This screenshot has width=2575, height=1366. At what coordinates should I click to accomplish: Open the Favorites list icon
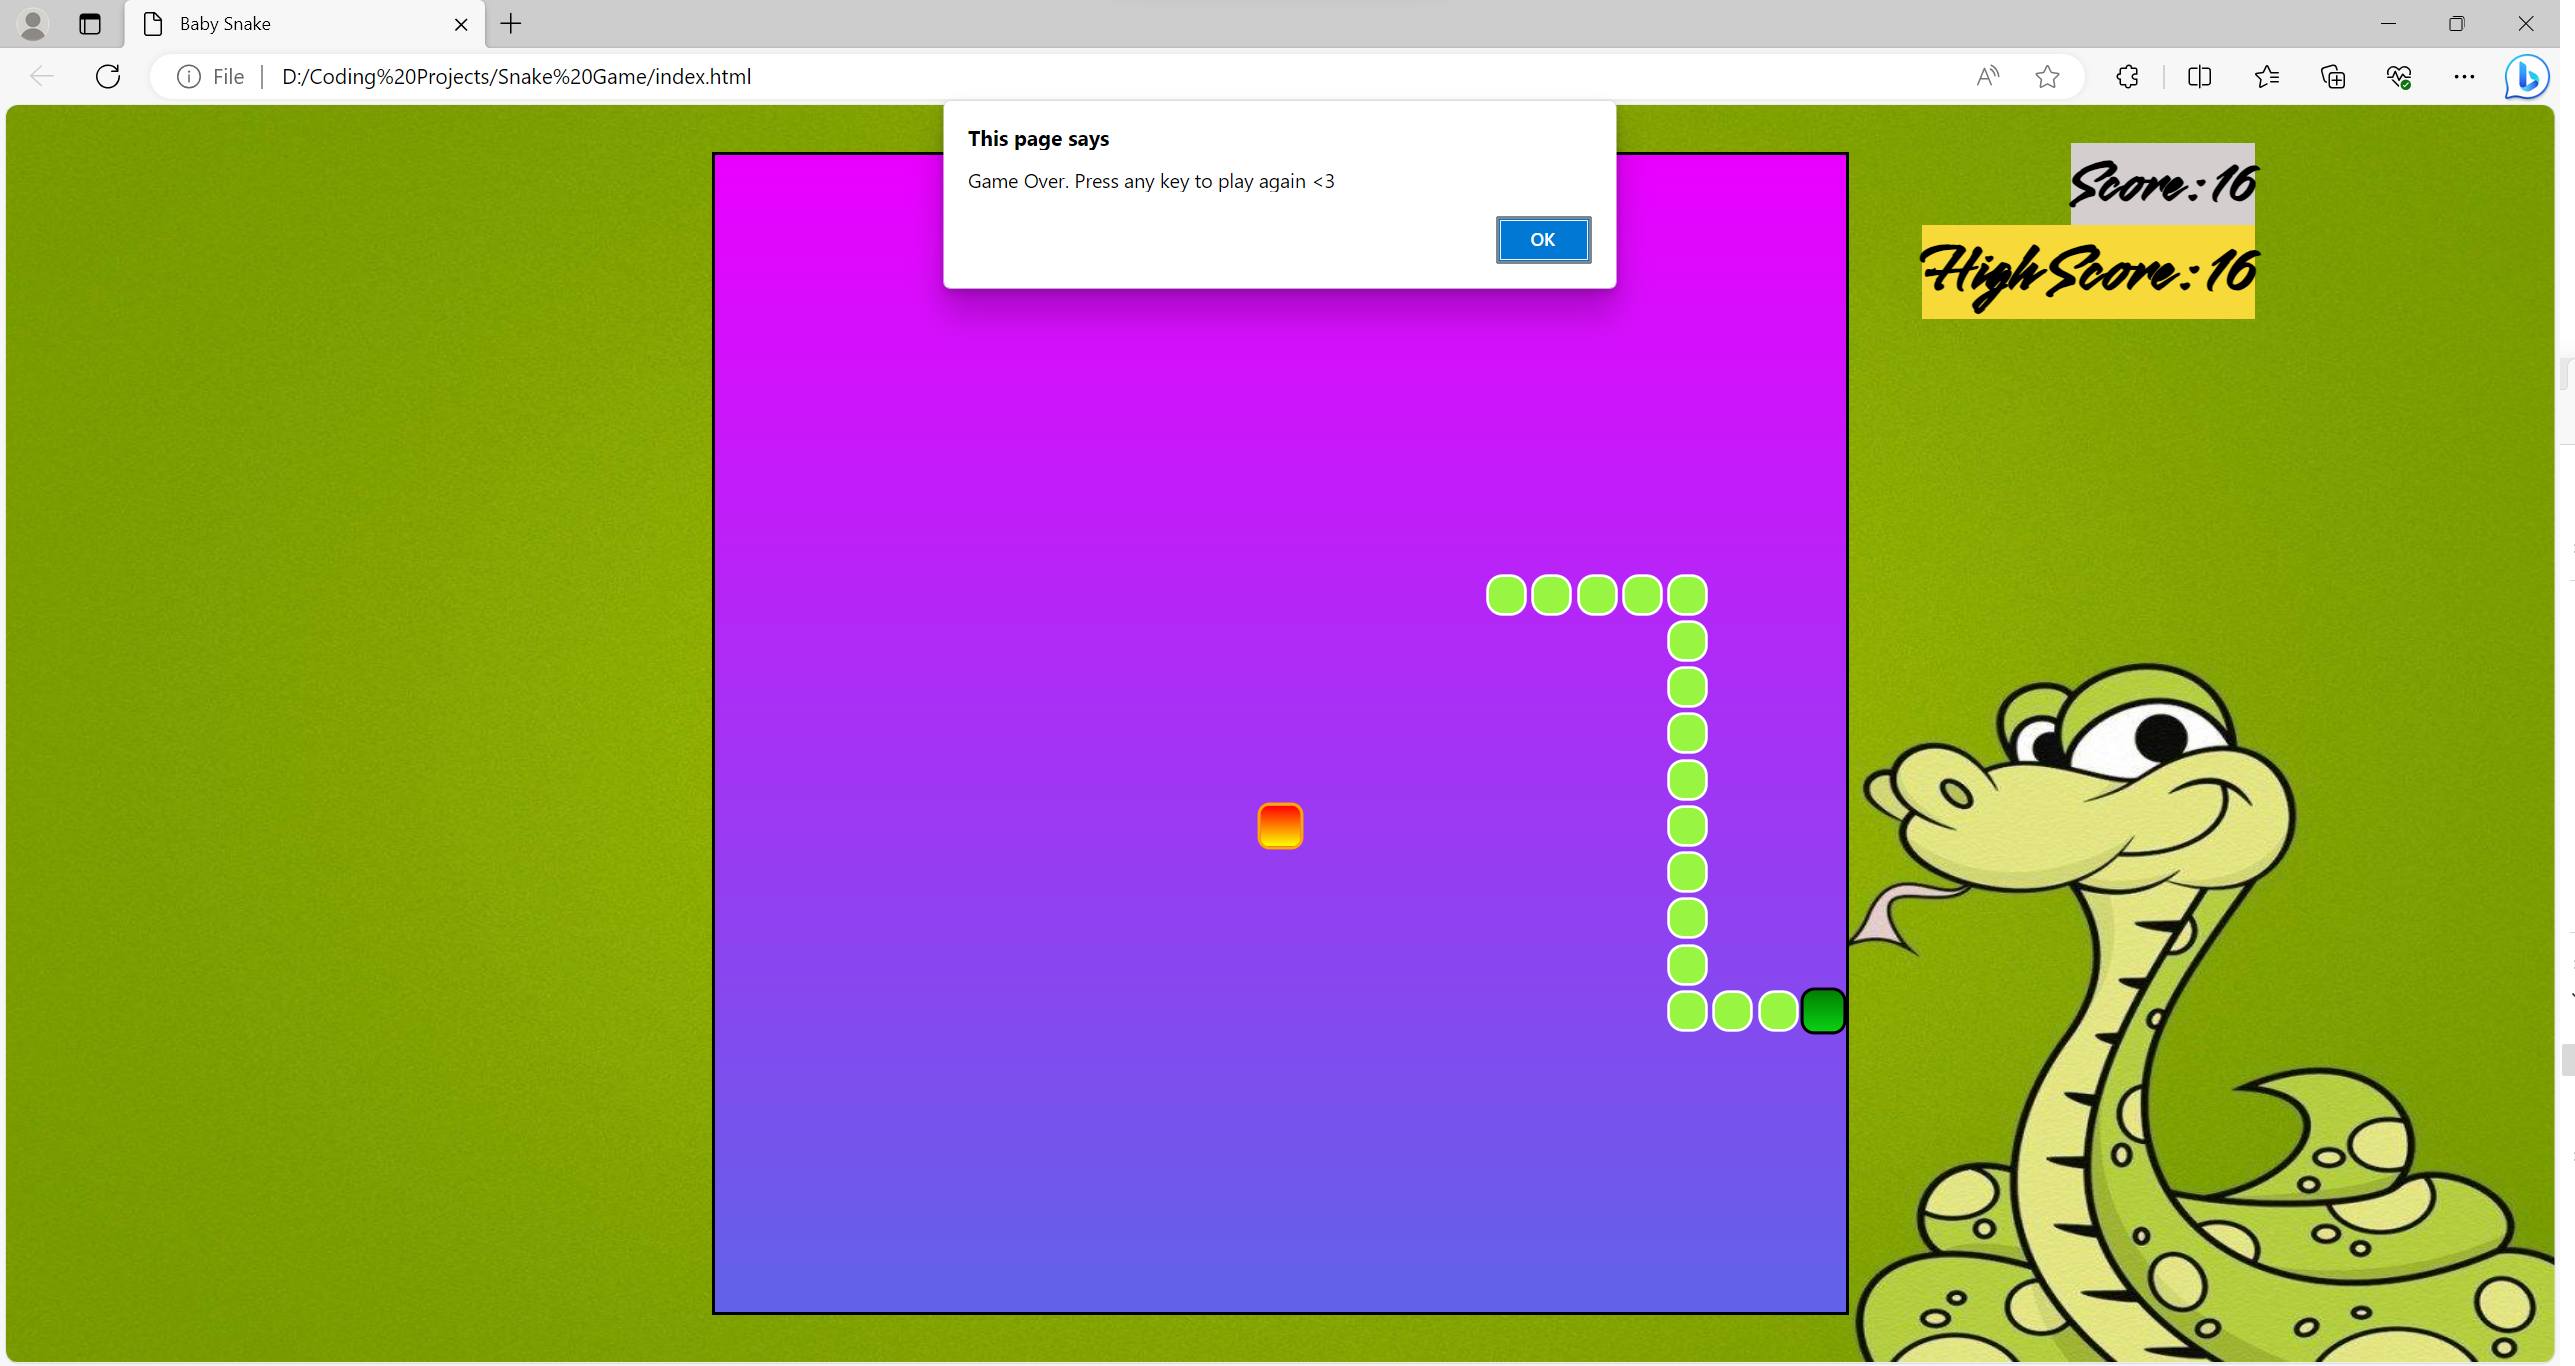click(2267, 77)
